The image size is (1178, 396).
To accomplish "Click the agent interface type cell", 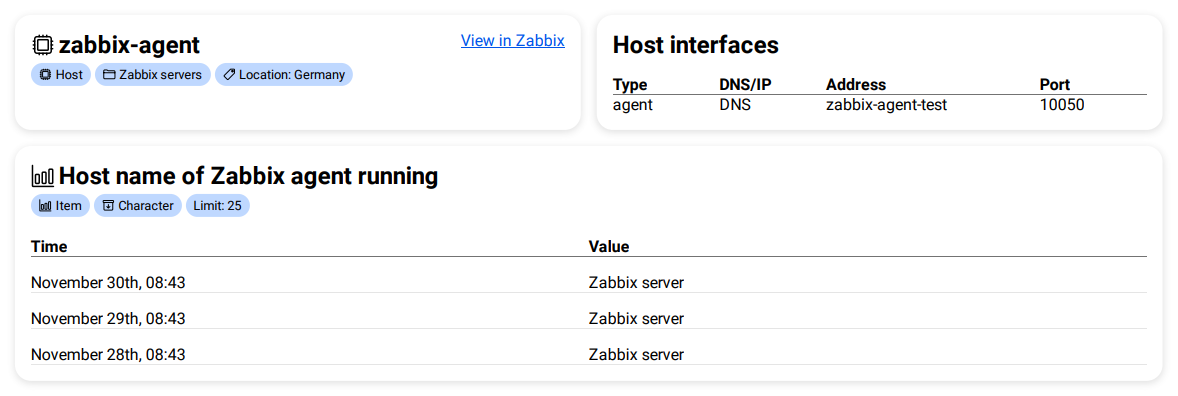I will pos(633,105).
